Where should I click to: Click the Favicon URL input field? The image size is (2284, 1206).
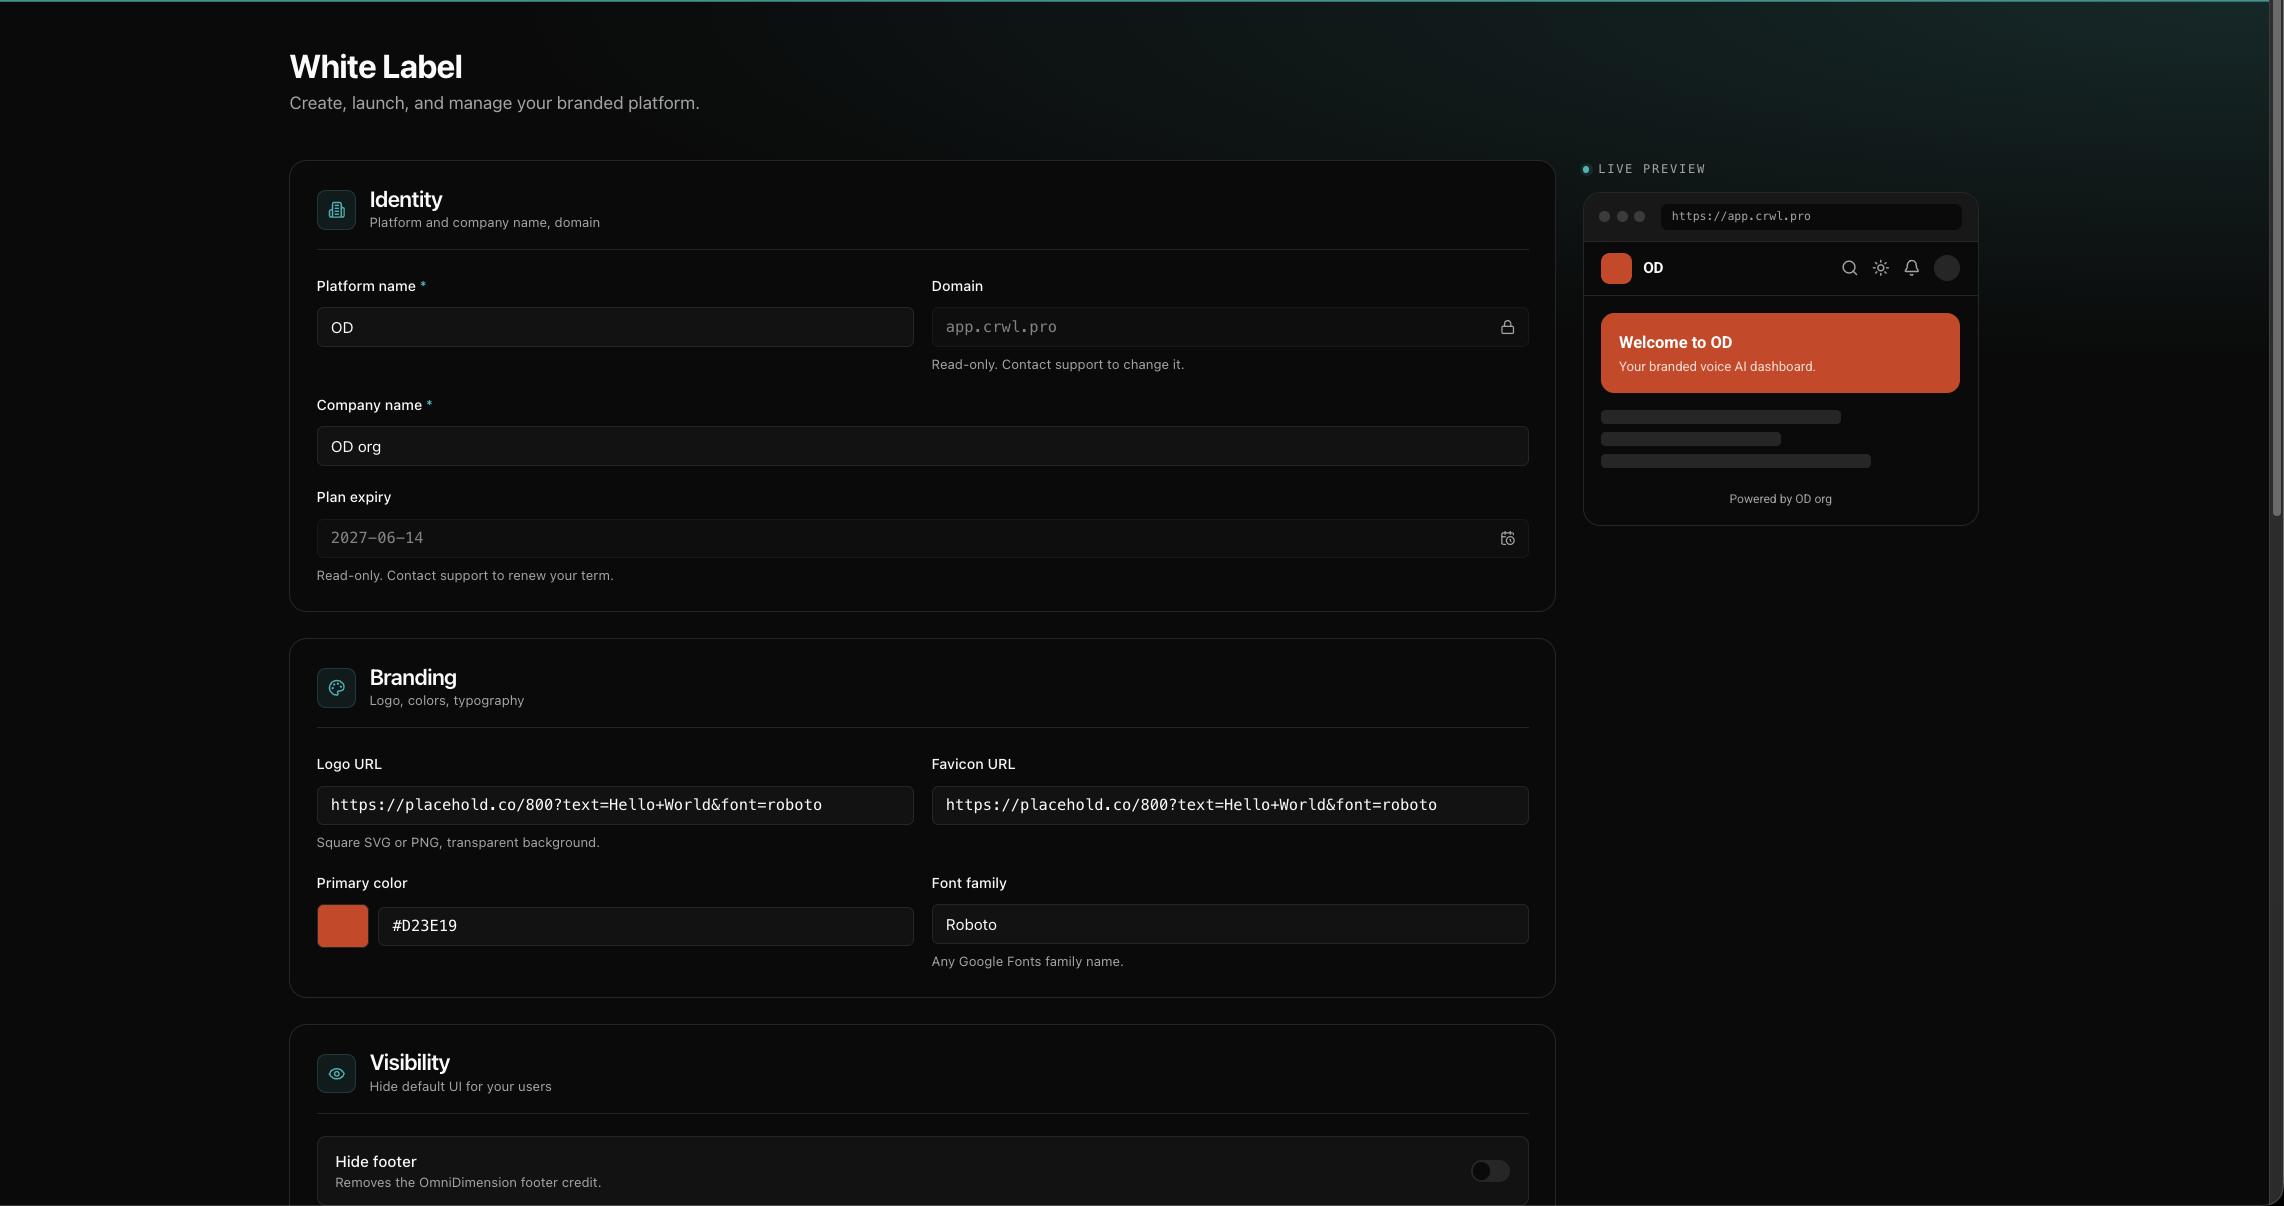coord(1230,805)
